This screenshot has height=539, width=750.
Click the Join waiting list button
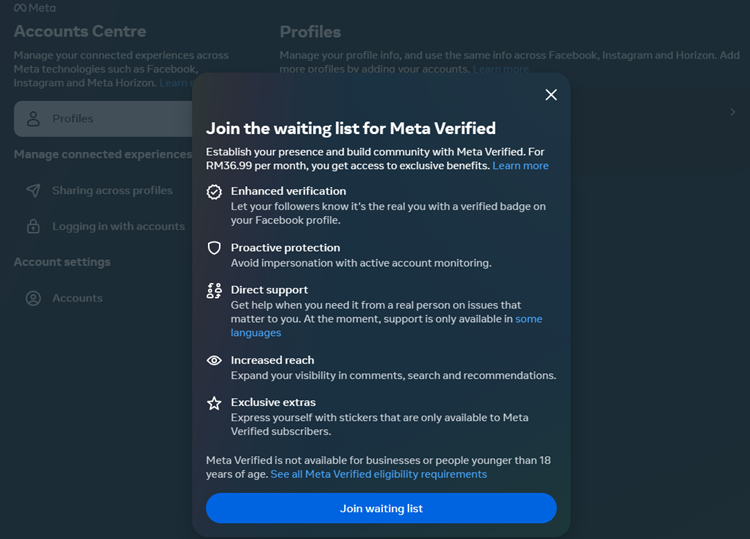tap(381, 508)
